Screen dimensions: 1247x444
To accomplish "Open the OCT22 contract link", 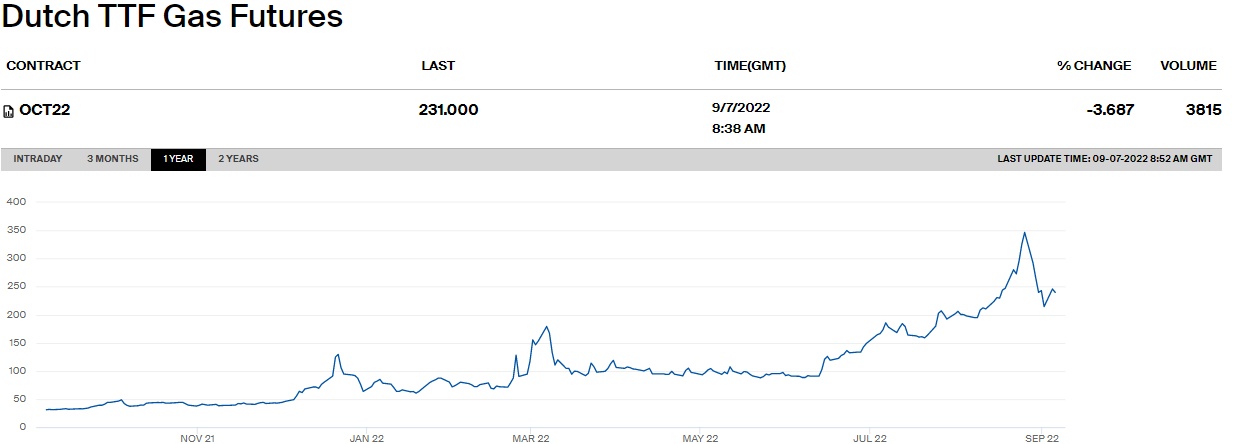I will click(x=44, y=110).
